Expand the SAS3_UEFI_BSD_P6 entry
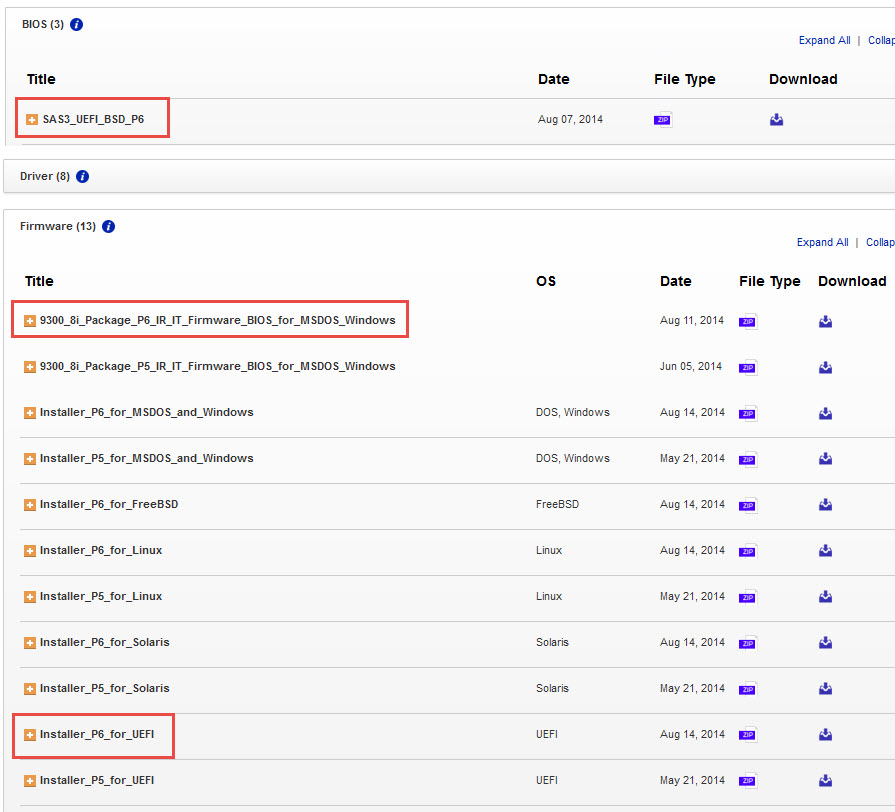The height and width of the screenshot is (812, 895). [32, 119]
